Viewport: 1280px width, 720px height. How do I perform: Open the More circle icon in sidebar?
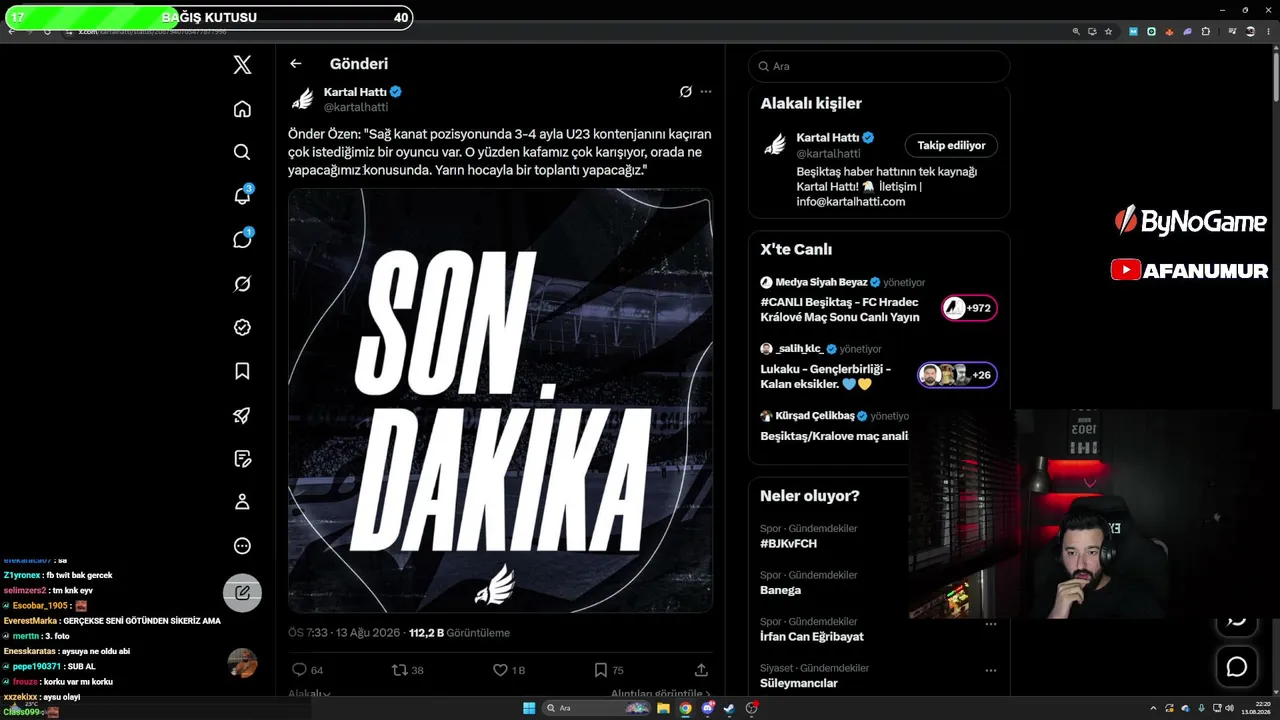coord(242,546)
